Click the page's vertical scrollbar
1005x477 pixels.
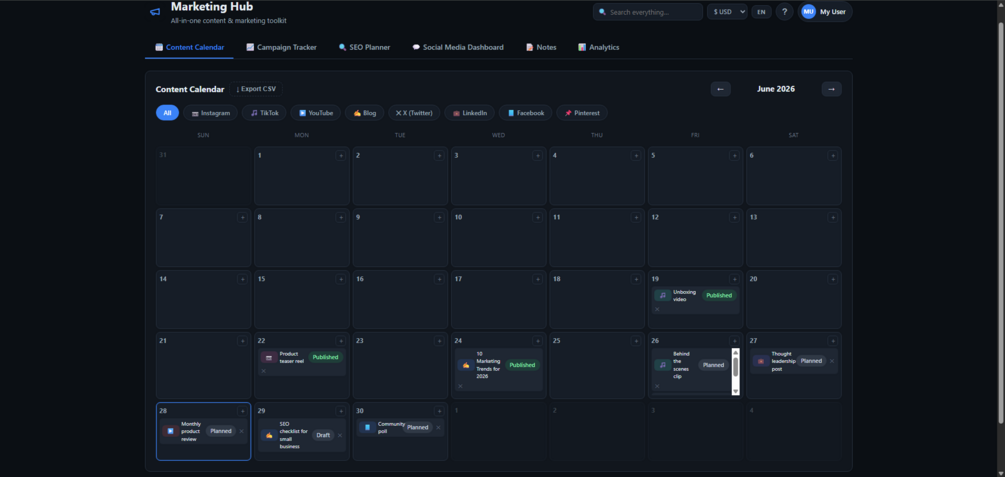[1001, 221]
